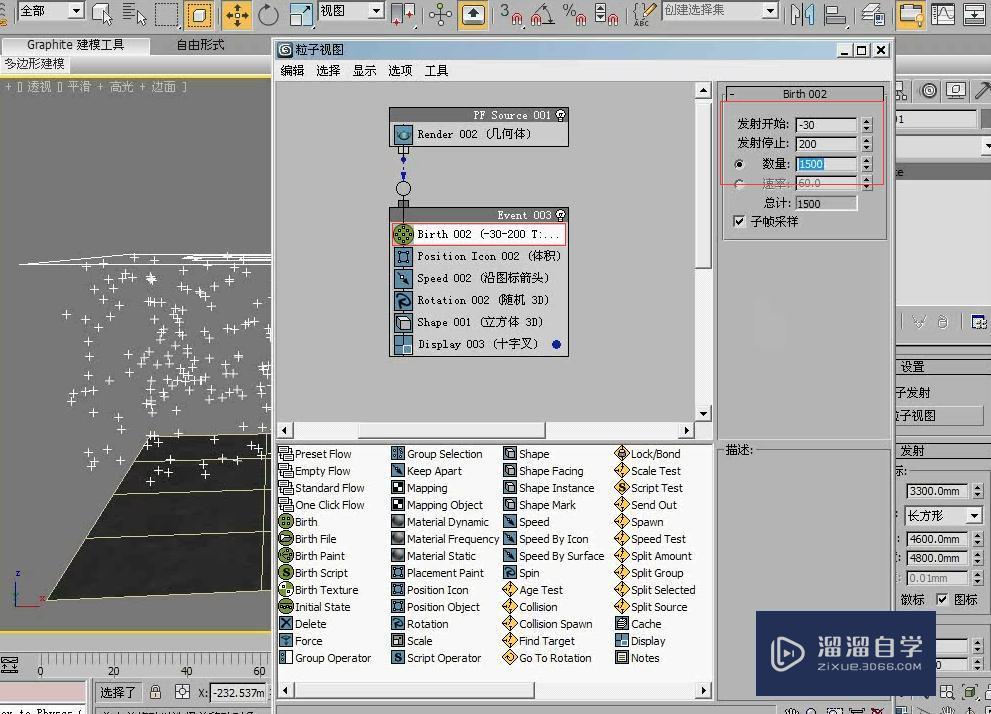991x714 pixels.
Task: Select the Shape 001 operator
Action: click(x=478, y=322)
